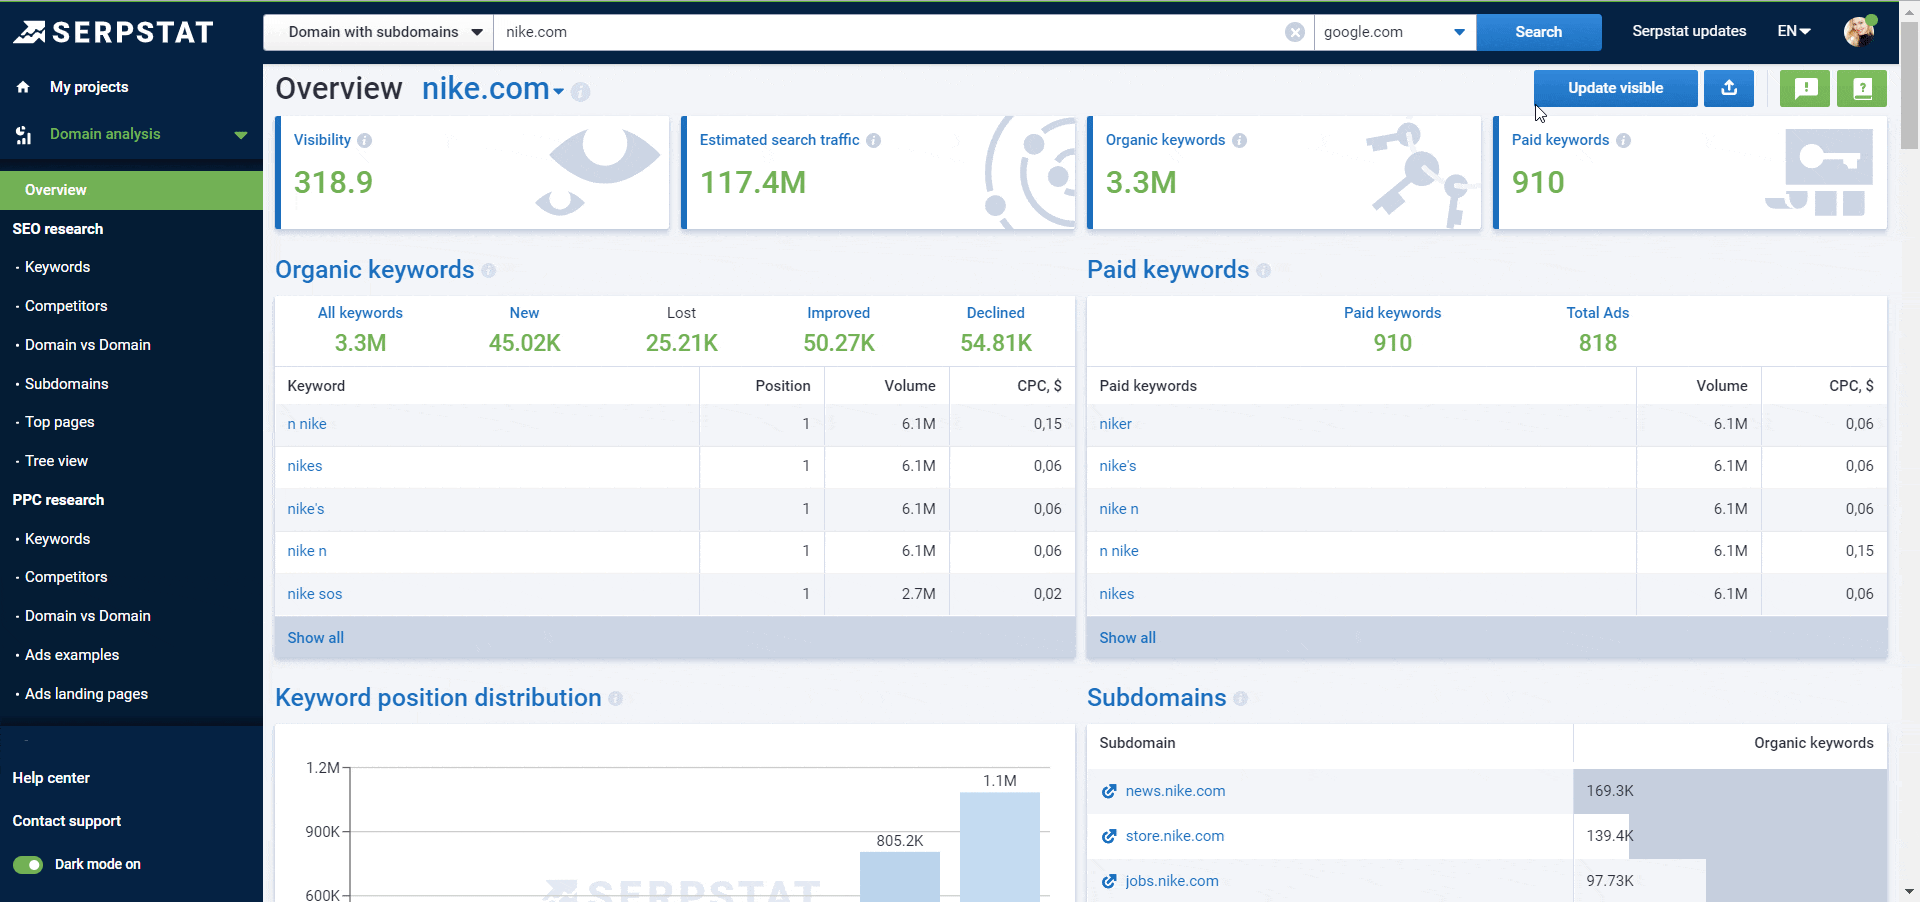This screenshot has width=1920, height=902.
Task: Click the Update visible button
Action: [1615, 88]
